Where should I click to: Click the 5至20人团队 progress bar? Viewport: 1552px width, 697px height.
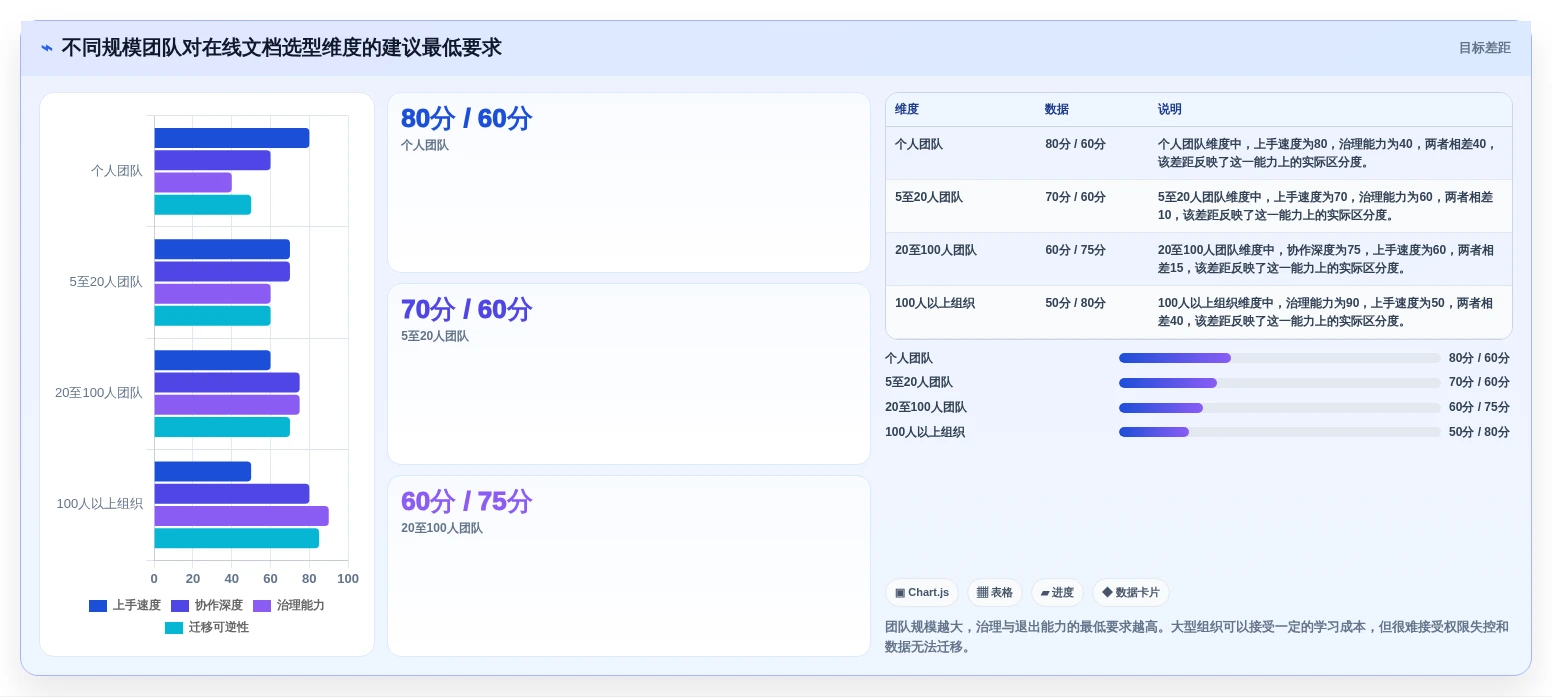click(1280, 383)
